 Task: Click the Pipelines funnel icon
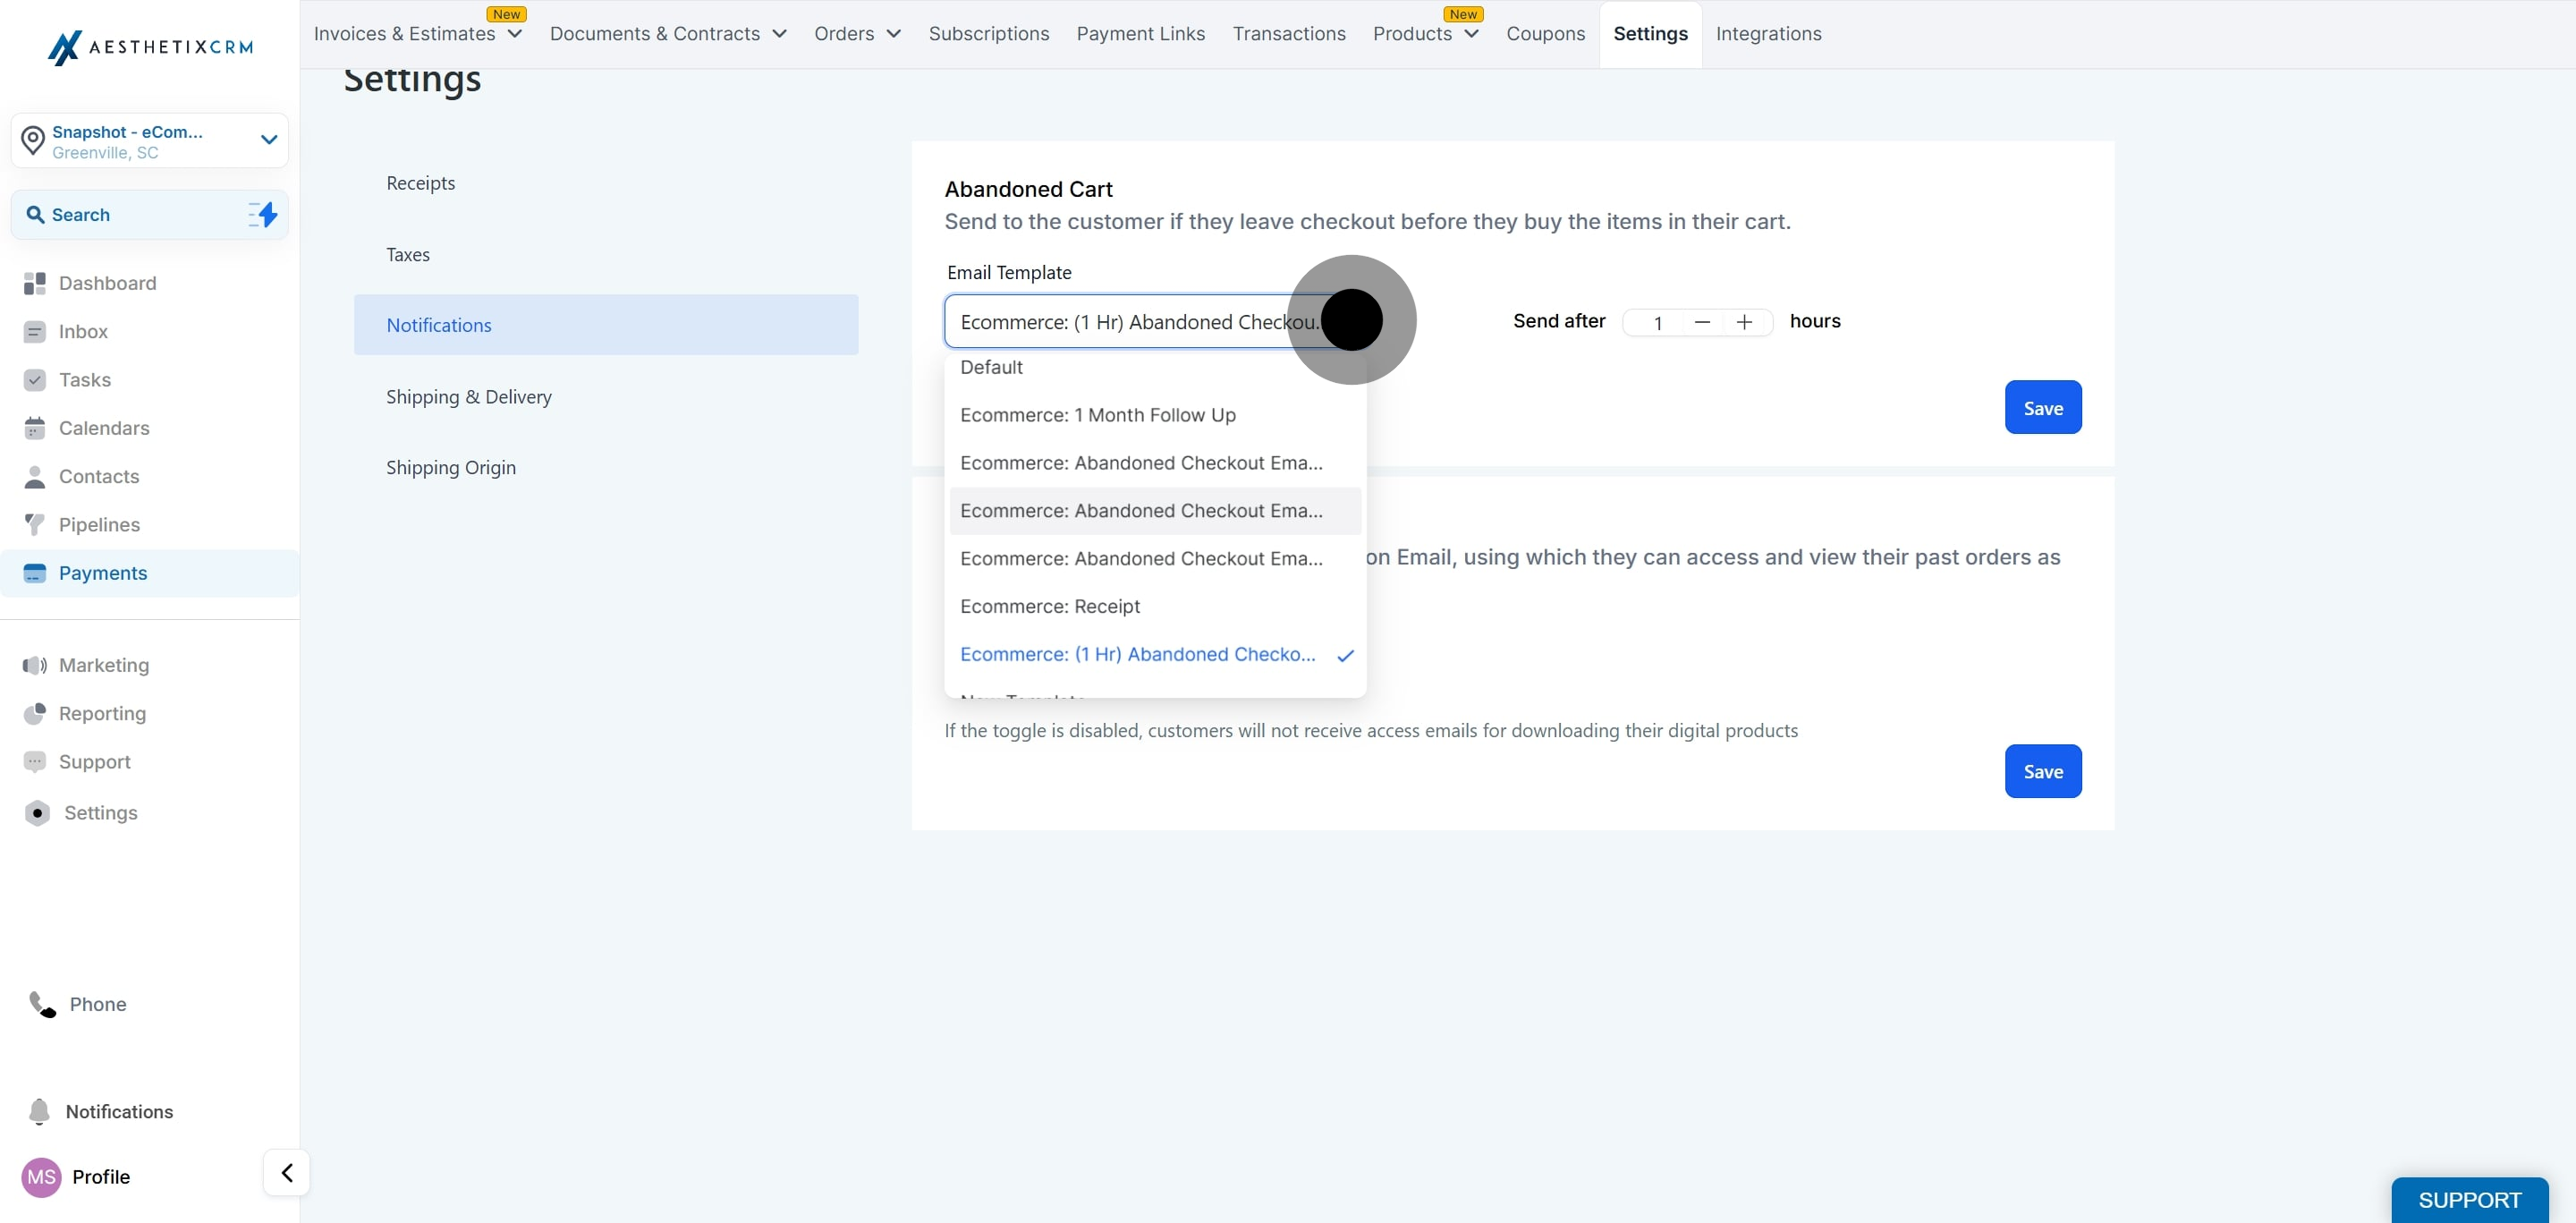coord(35,525)
